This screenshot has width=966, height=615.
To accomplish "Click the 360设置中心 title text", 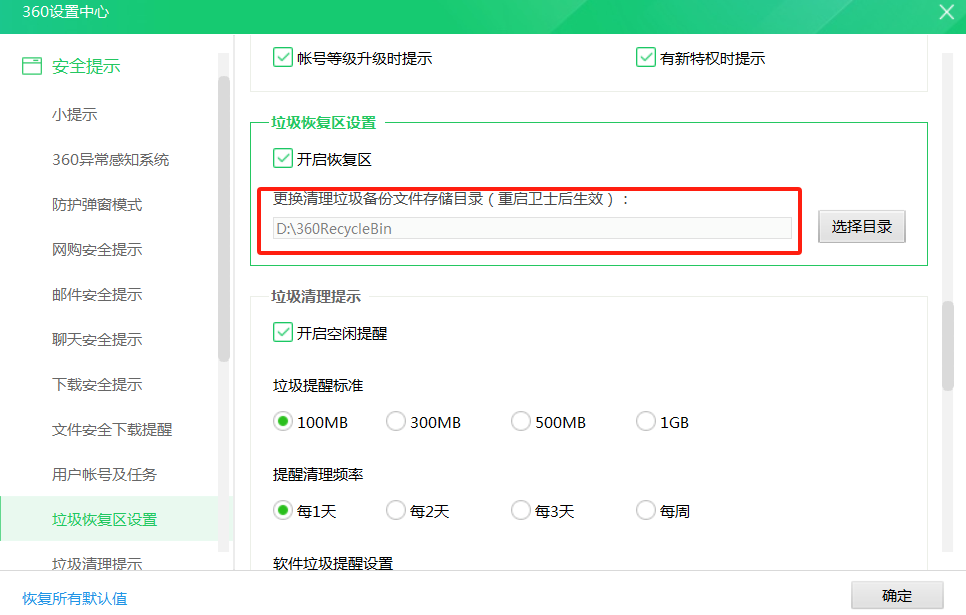I will (65, 12).
